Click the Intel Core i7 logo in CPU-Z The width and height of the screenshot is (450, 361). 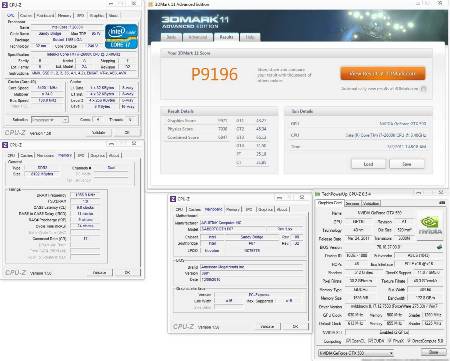[x=121, y=36]
